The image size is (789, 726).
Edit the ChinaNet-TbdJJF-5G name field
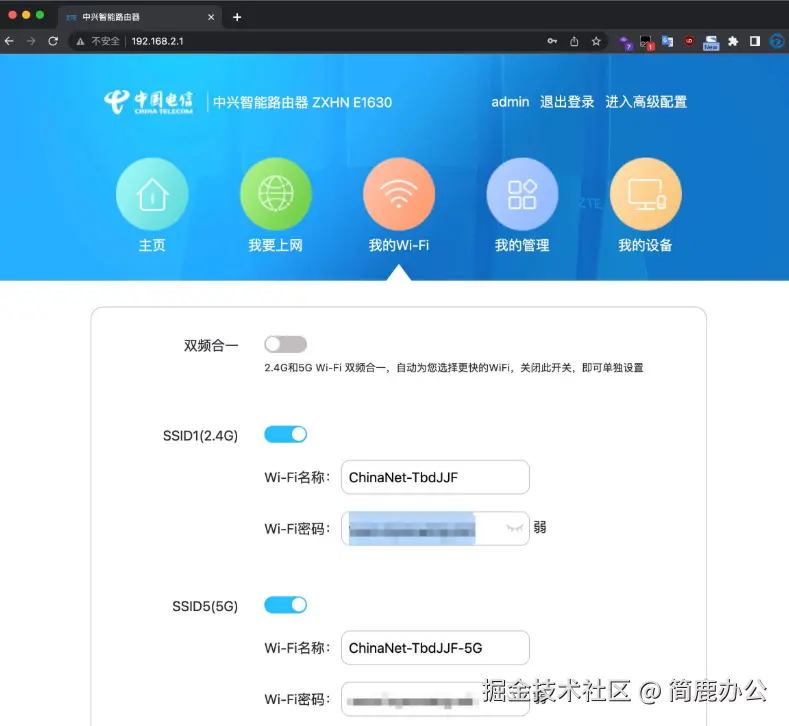pos(435,648)
